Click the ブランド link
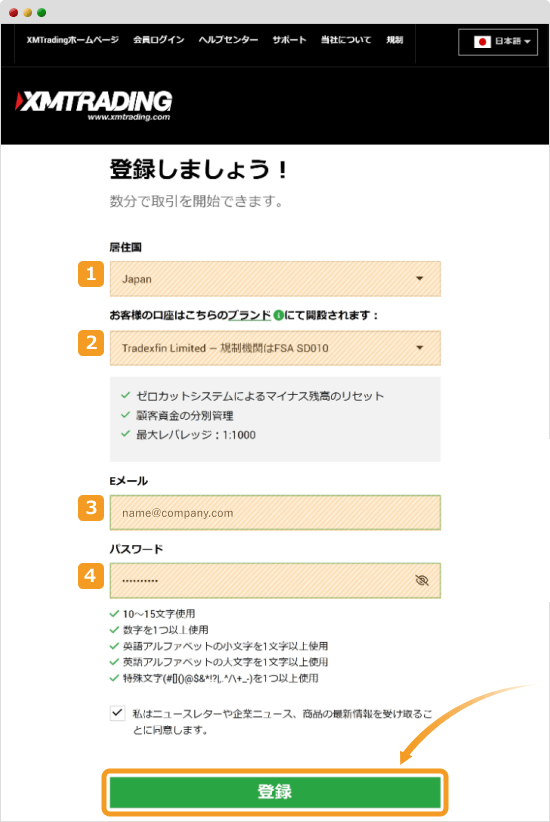The image size is (550, 822). tap(249, 315)
